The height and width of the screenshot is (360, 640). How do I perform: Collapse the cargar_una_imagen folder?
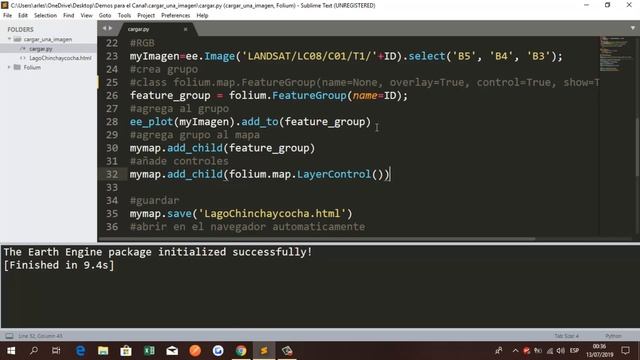[x=9, y=39]
